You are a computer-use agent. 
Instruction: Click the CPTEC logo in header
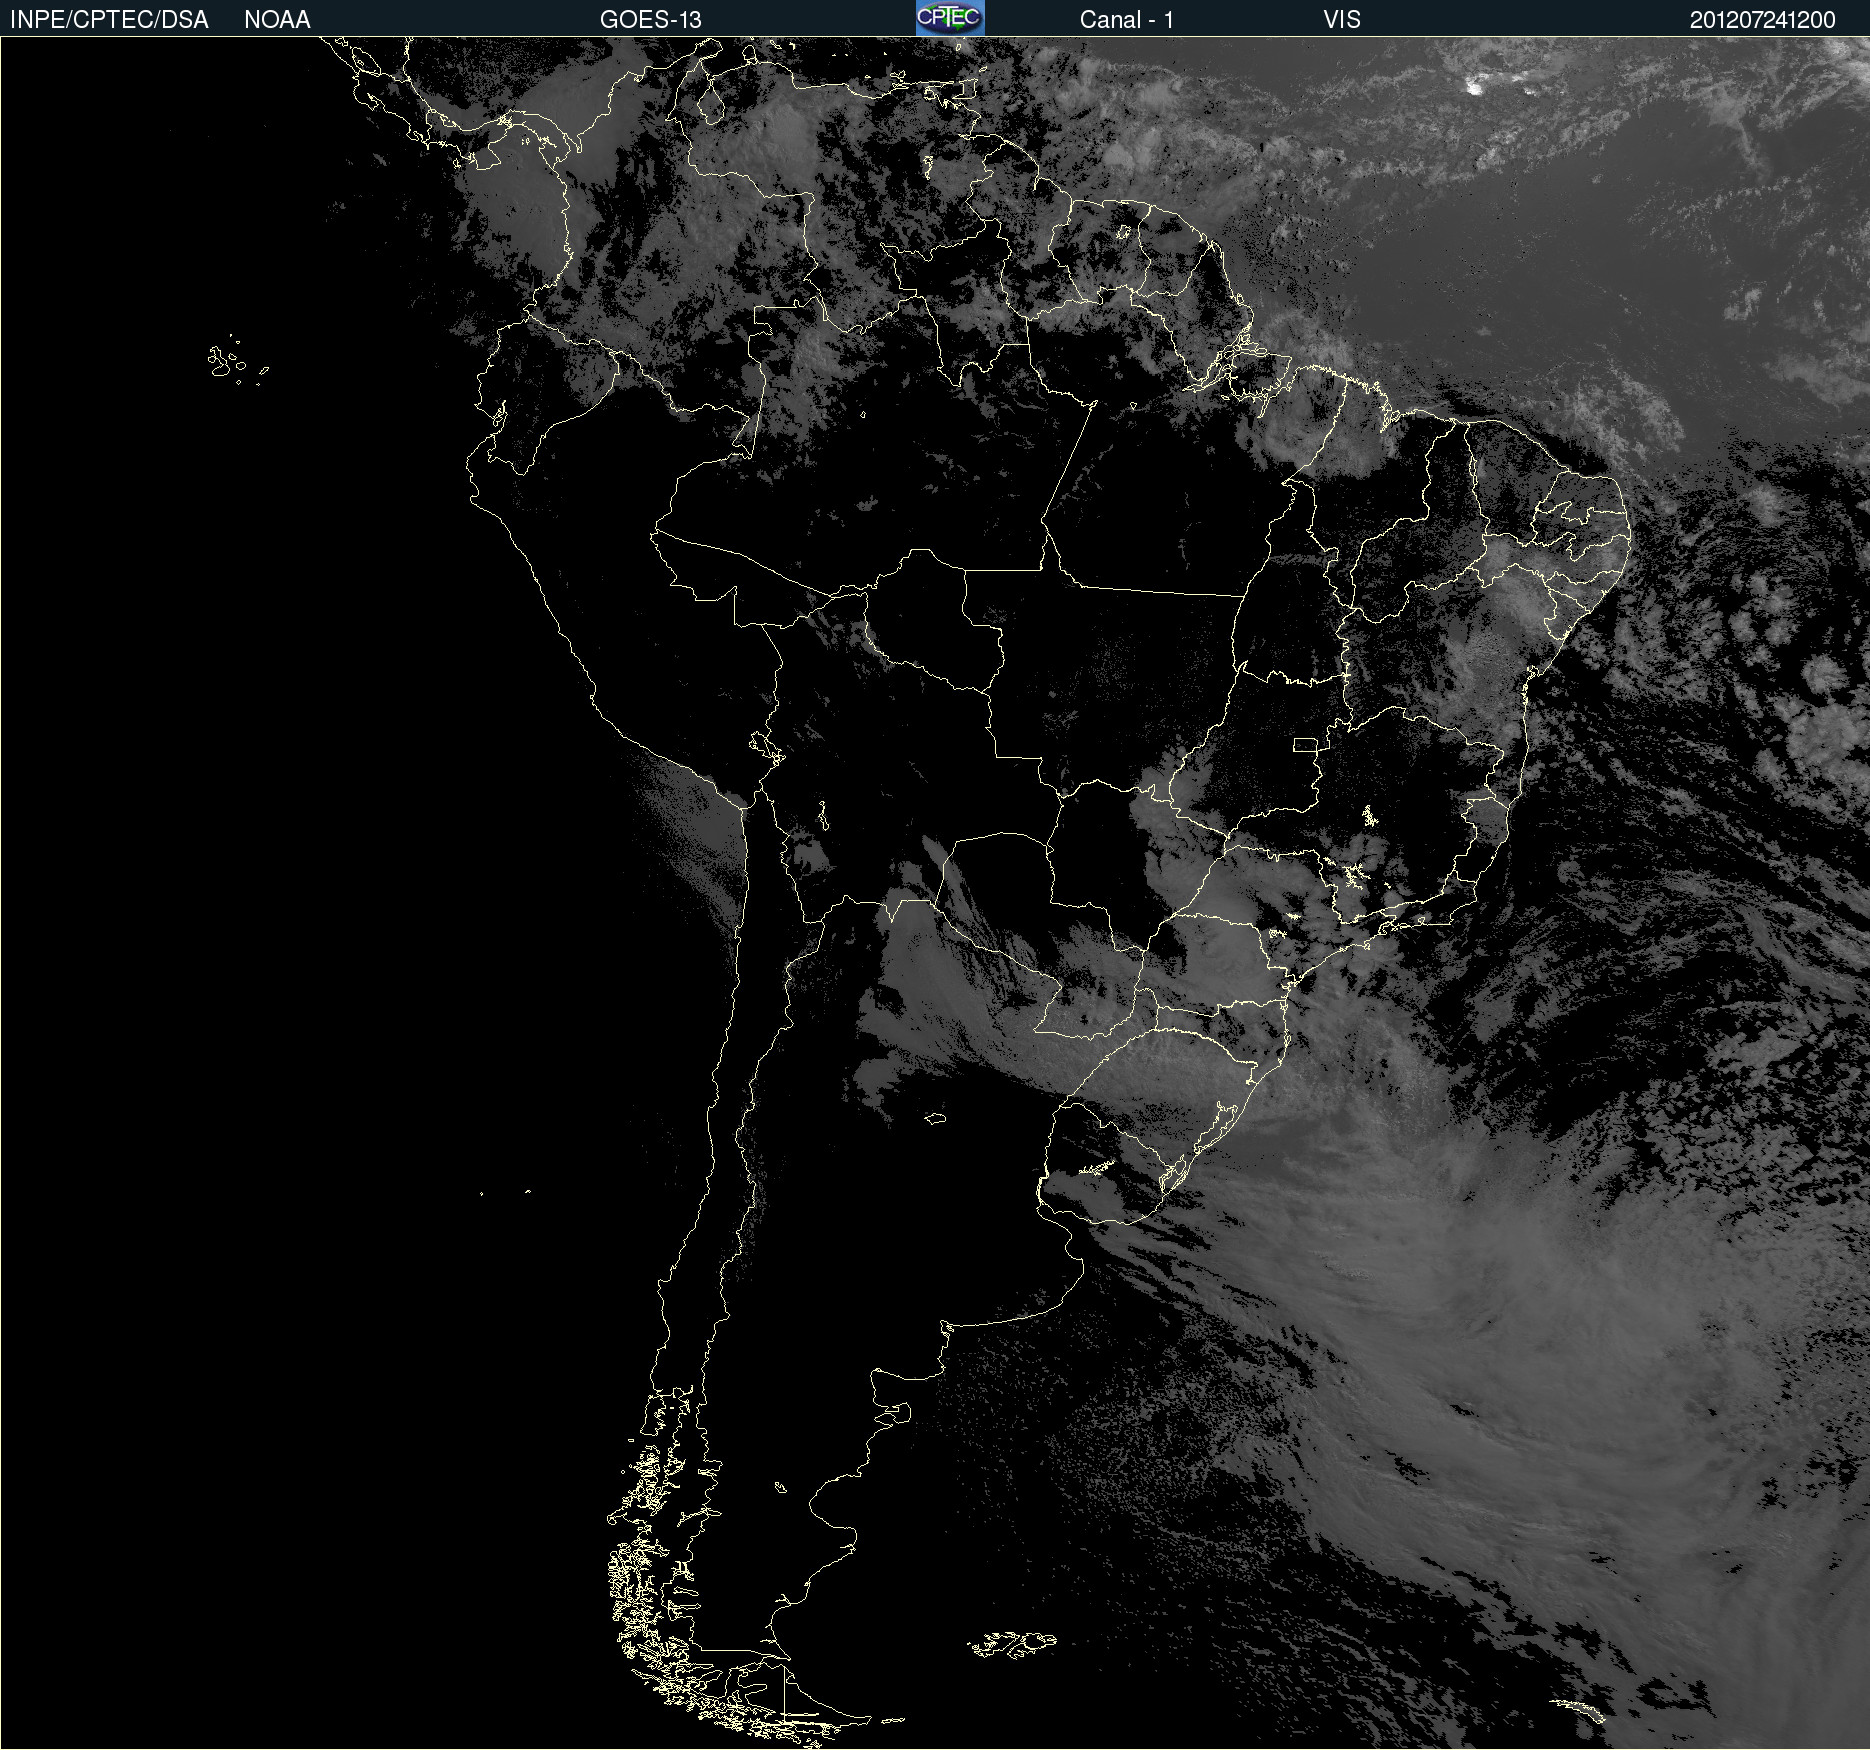click(950, 18)
